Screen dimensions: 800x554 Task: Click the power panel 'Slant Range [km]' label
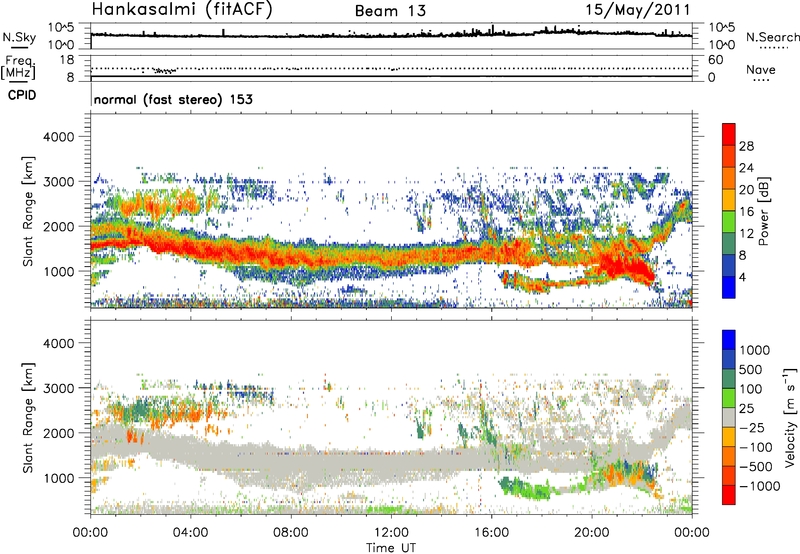click(x=28, y=211)
